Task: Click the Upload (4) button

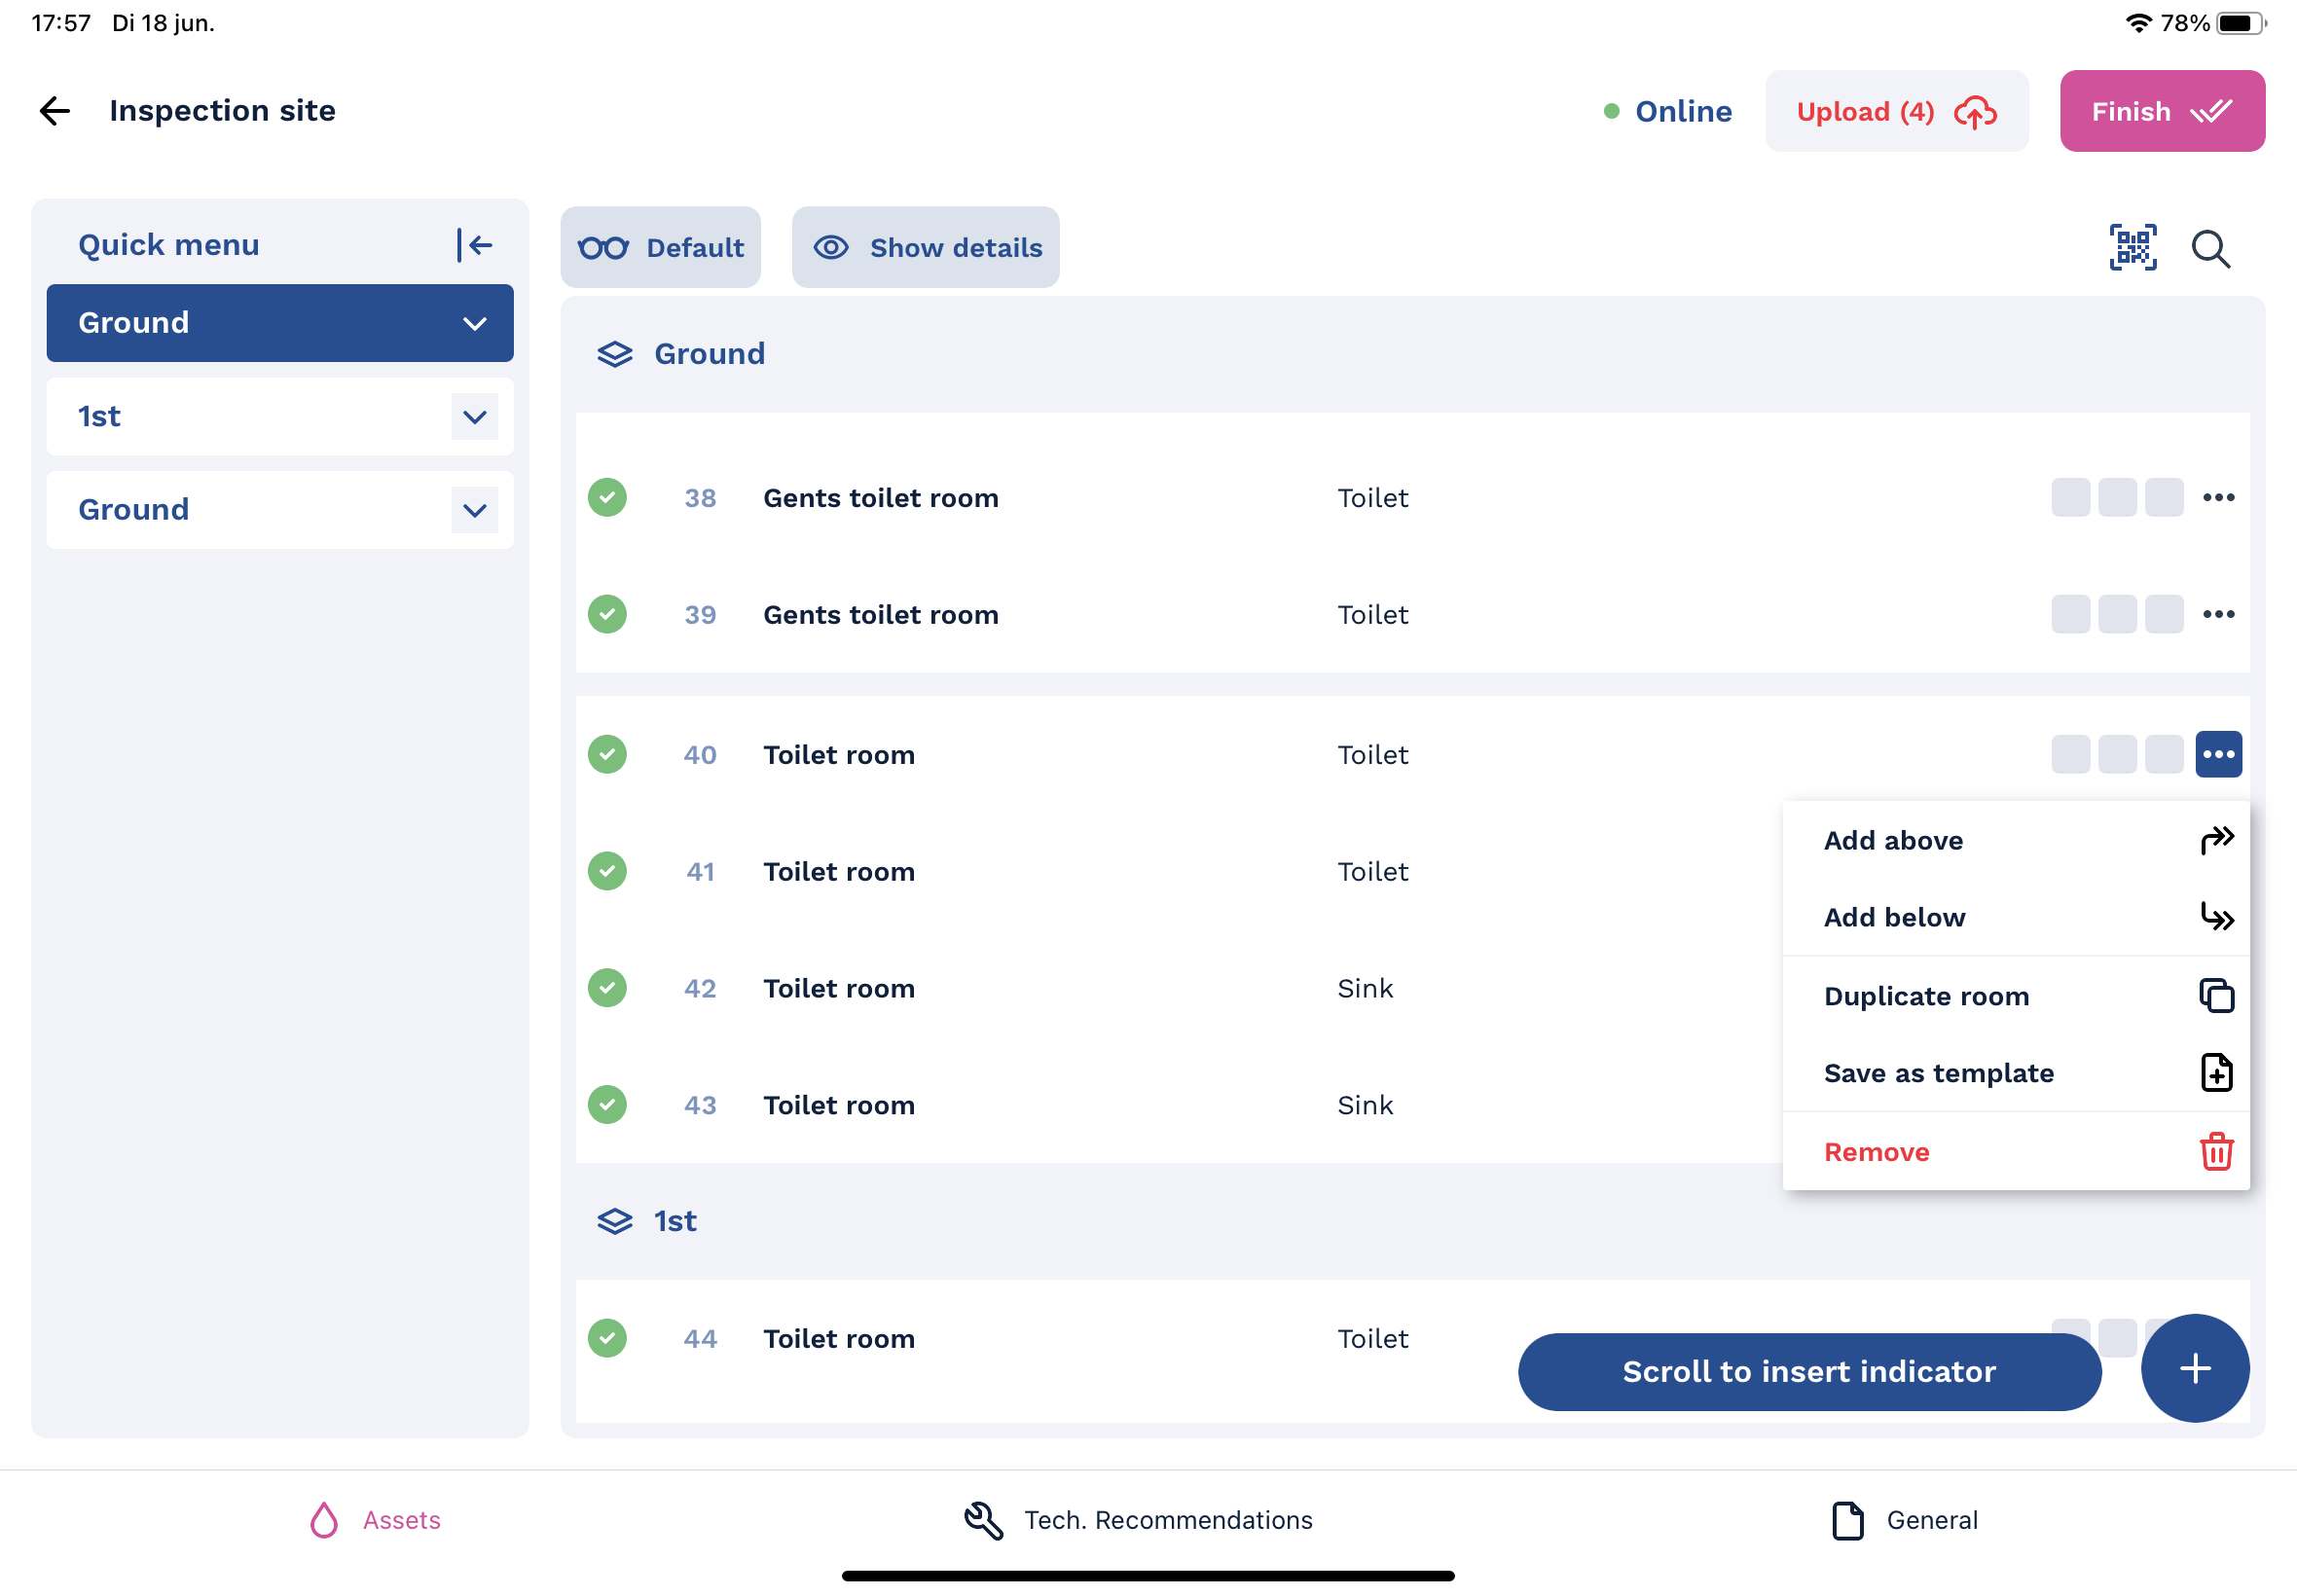Action: (x=1895, y=111)
